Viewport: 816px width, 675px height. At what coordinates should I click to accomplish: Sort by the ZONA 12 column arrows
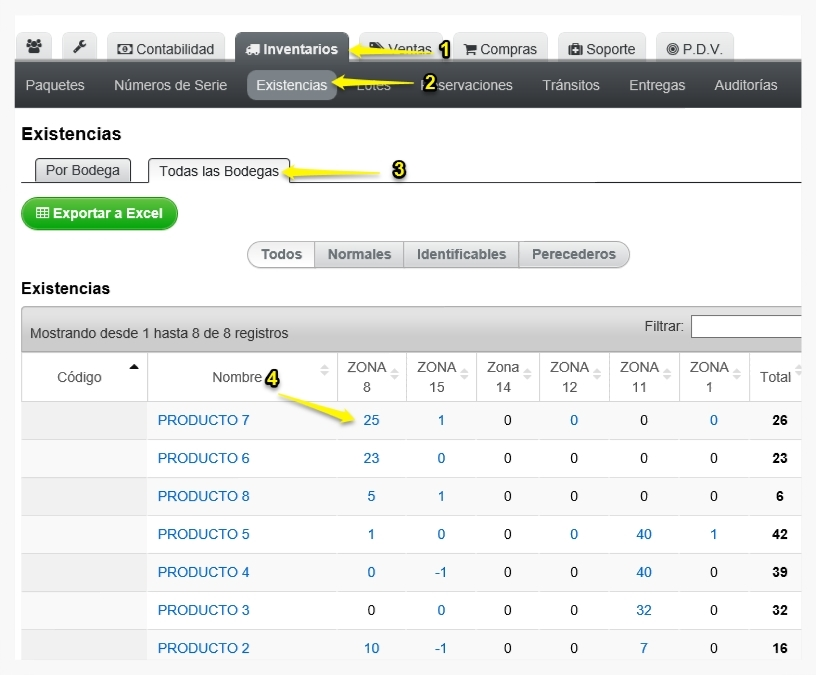597,374
